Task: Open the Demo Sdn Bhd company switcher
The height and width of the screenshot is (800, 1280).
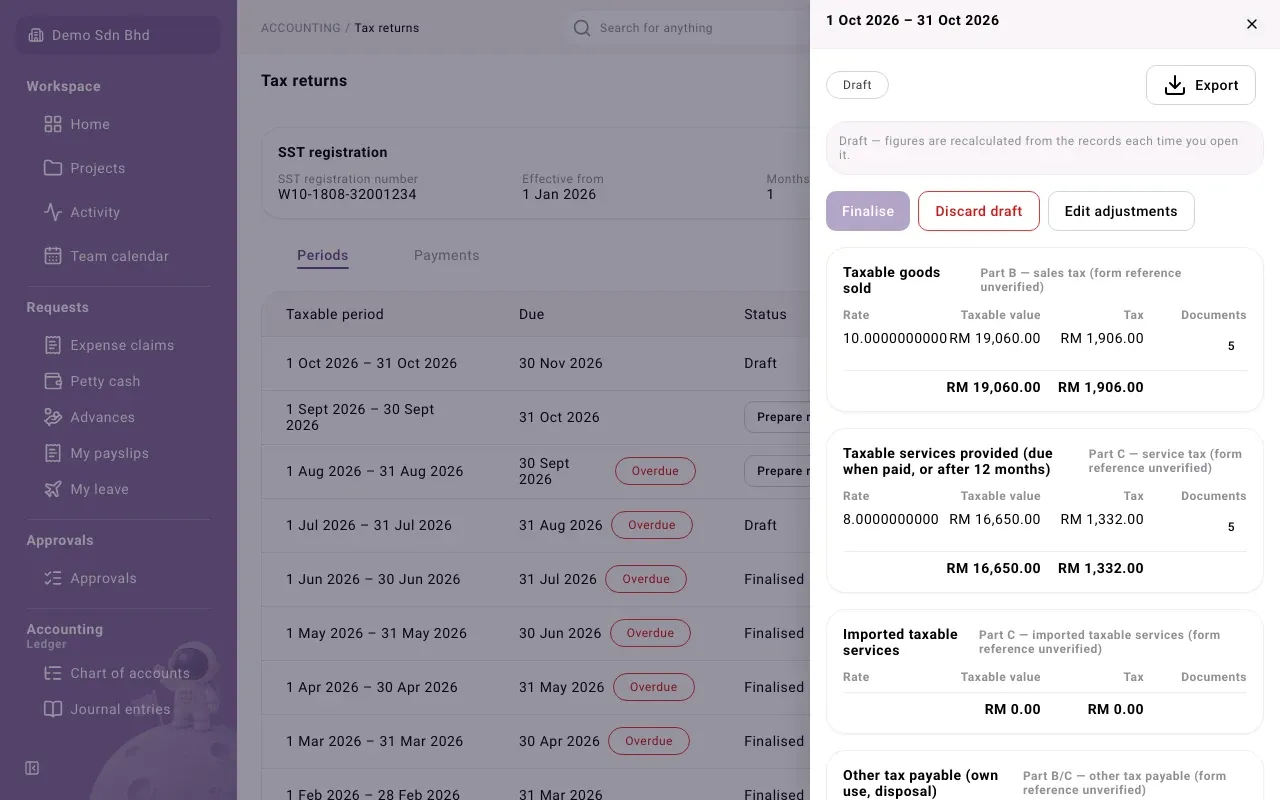Action: click(x=118, y=35)
